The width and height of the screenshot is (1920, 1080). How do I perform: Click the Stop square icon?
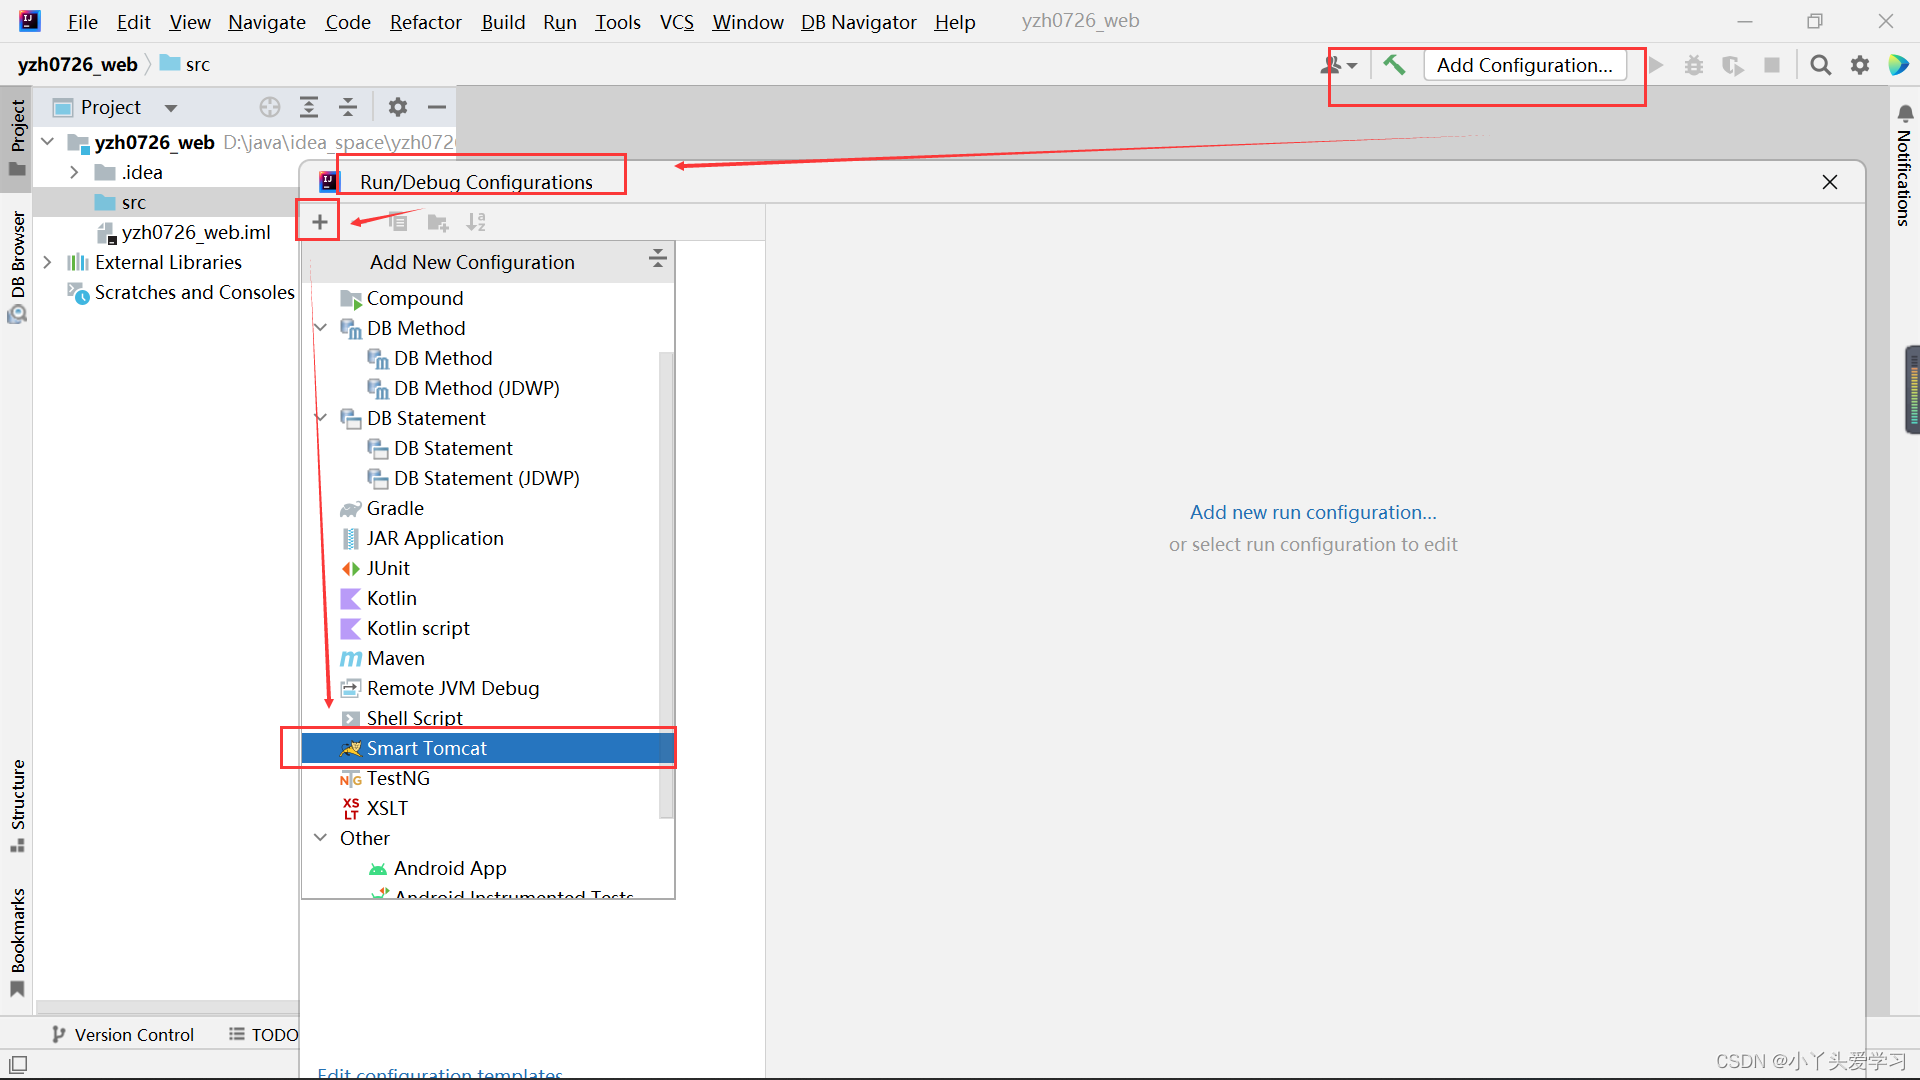[x=1772, y=65]
